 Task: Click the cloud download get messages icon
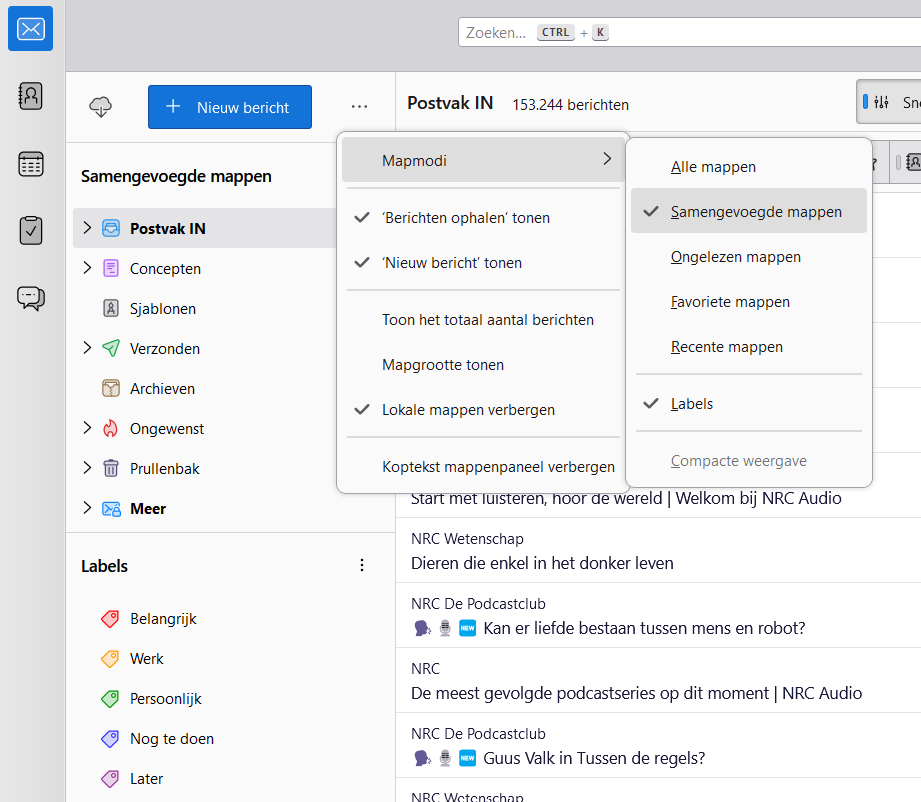(101, 107)
